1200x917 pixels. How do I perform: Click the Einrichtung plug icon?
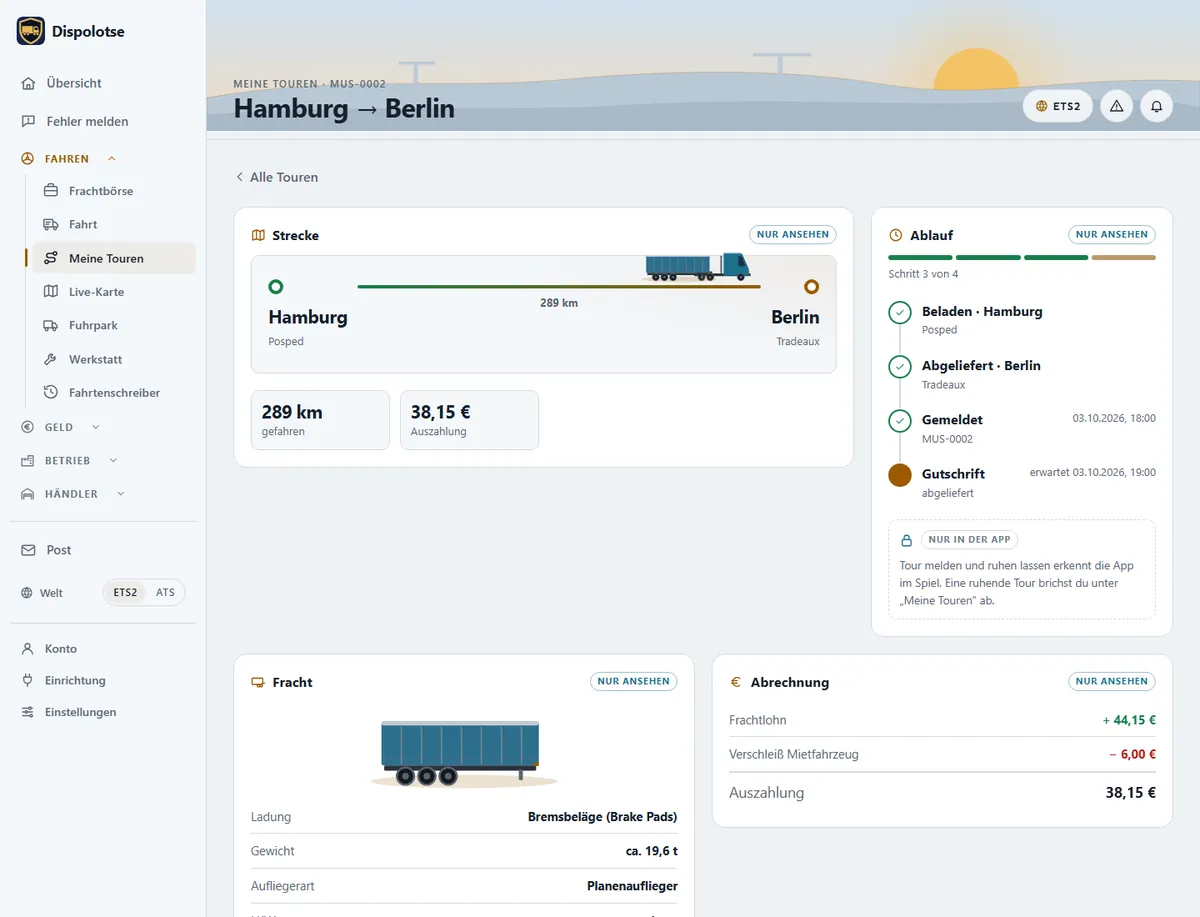[x=28, y=680]
